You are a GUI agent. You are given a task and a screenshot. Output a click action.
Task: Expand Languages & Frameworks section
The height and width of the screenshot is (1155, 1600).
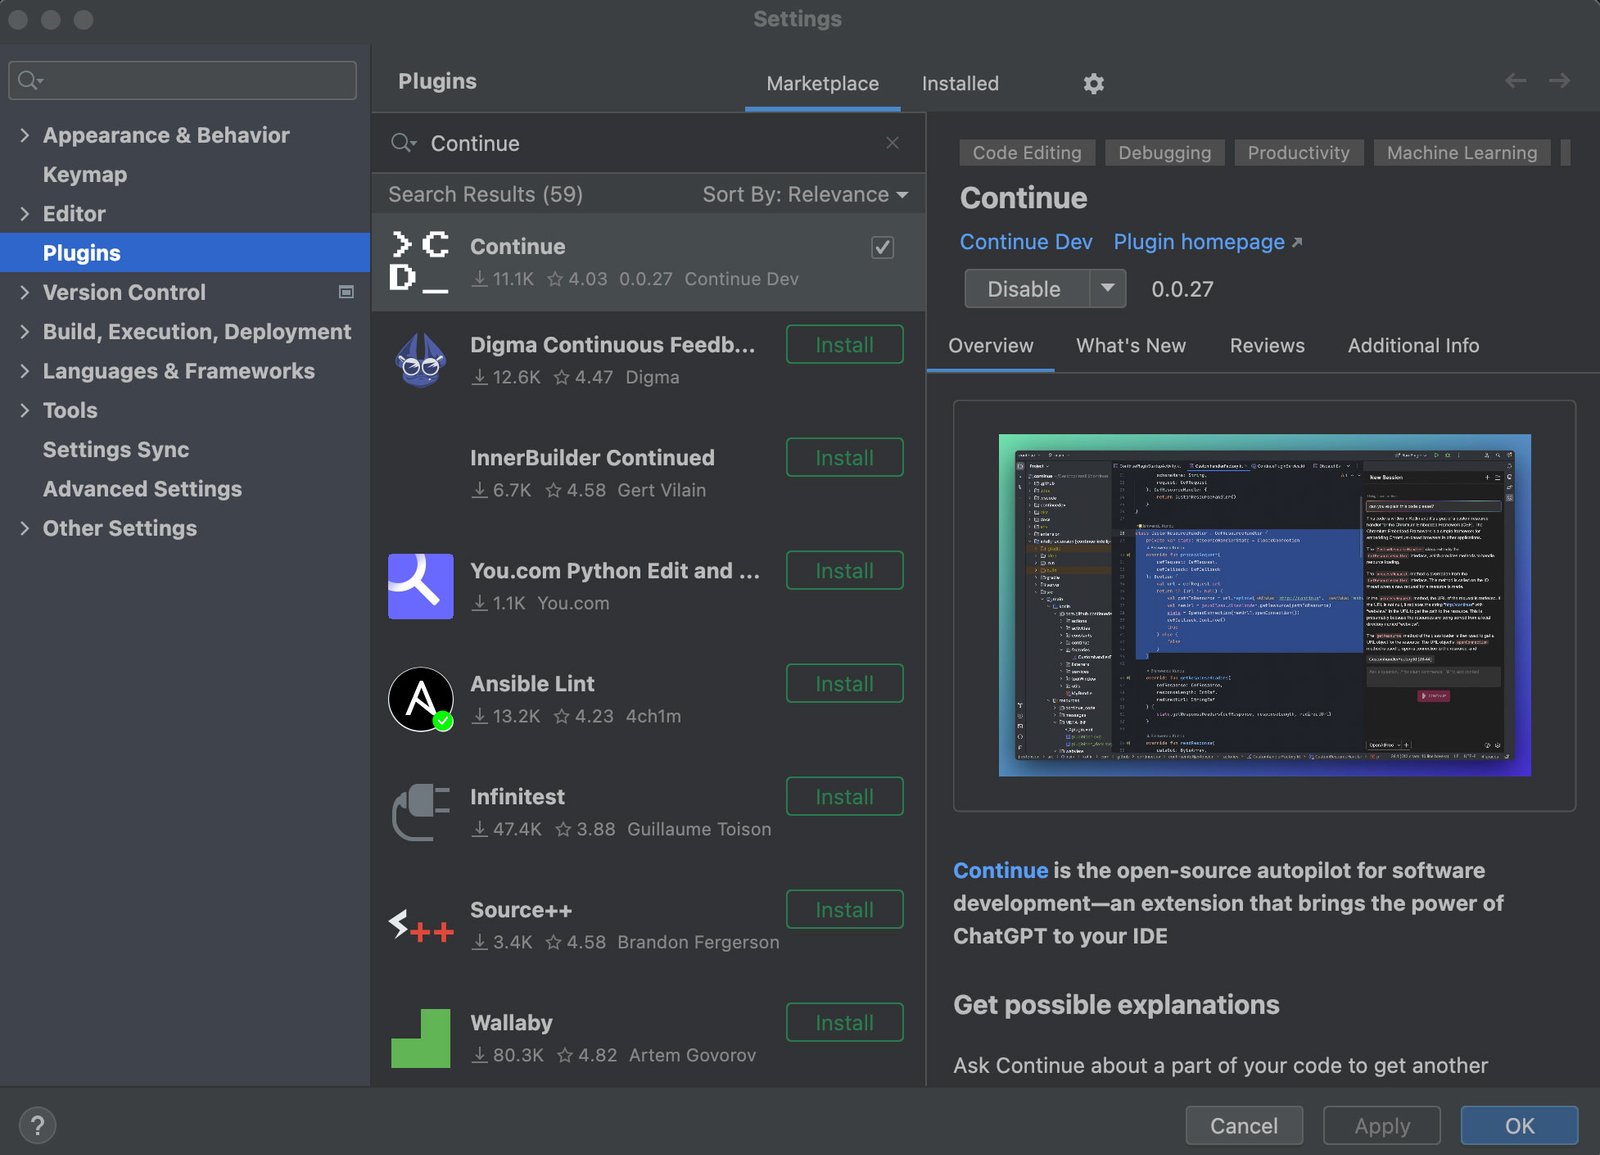24,371
